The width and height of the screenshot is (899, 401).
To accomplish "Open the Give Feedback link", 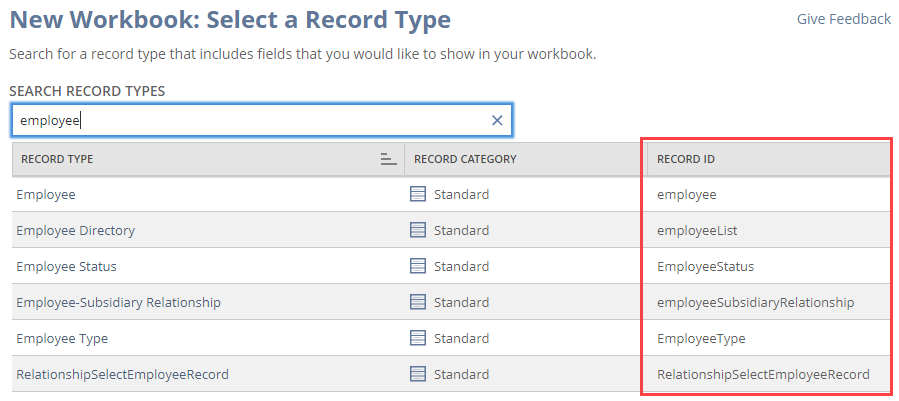I will pyautogui.click(x=844, y=19).
